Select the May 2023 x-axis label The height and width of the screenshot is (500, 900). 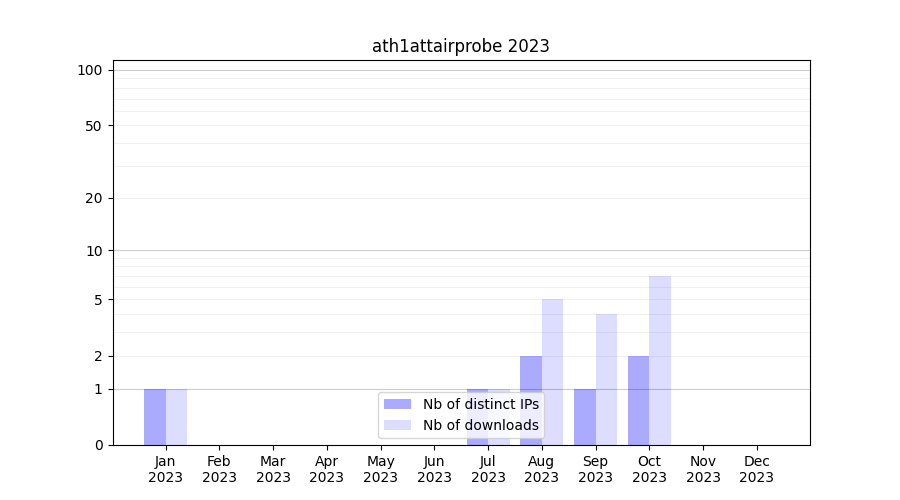[x=380, y=469]
